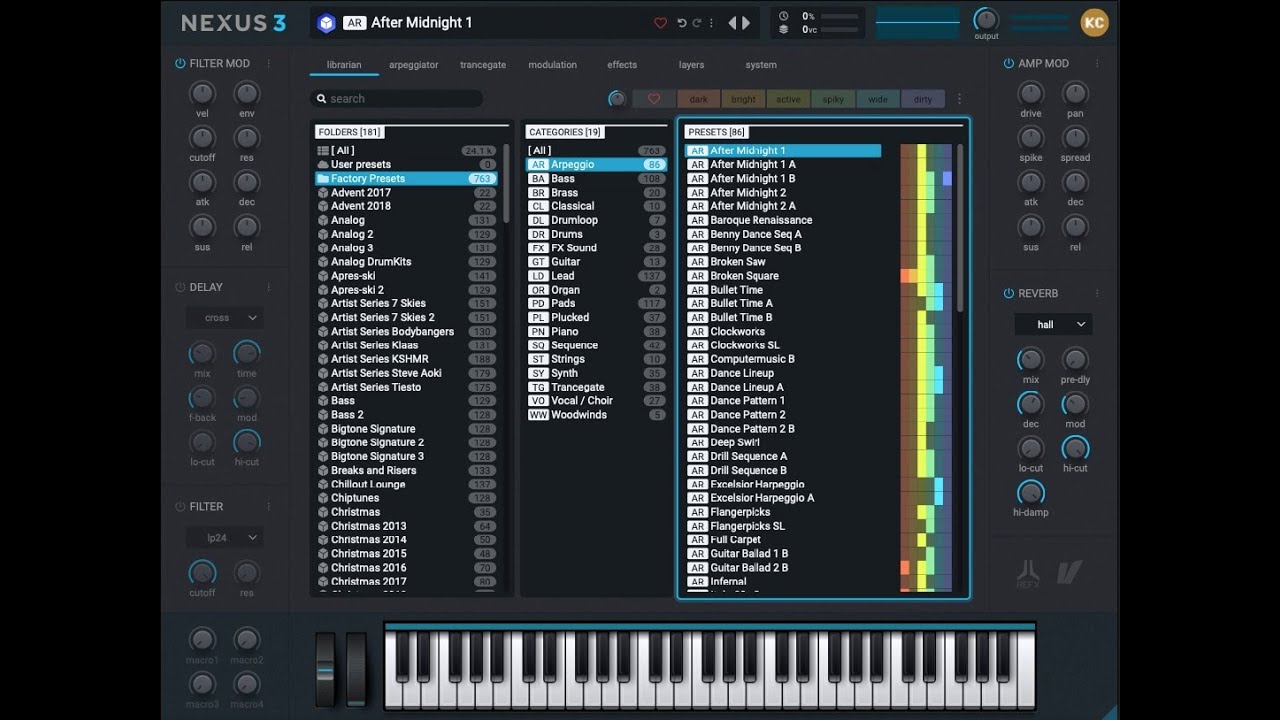This screenshot has height=720, width=1280.
Task: Select the Analog DrumKits folder
Action: coord(406,262)
